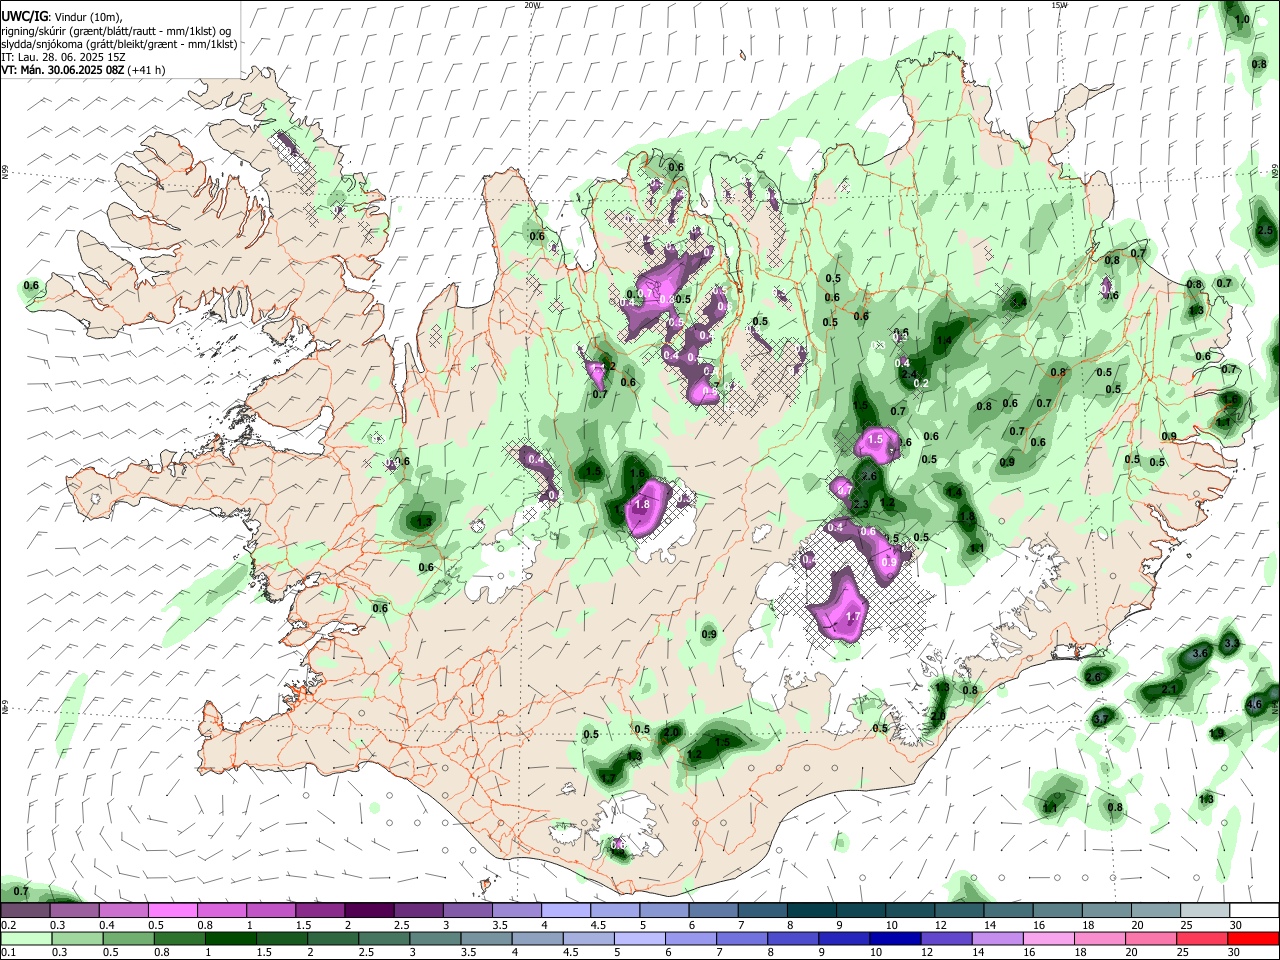
Task: Select dark purple snow swatch between 2 and 2.5
Action: coord(369,911)
